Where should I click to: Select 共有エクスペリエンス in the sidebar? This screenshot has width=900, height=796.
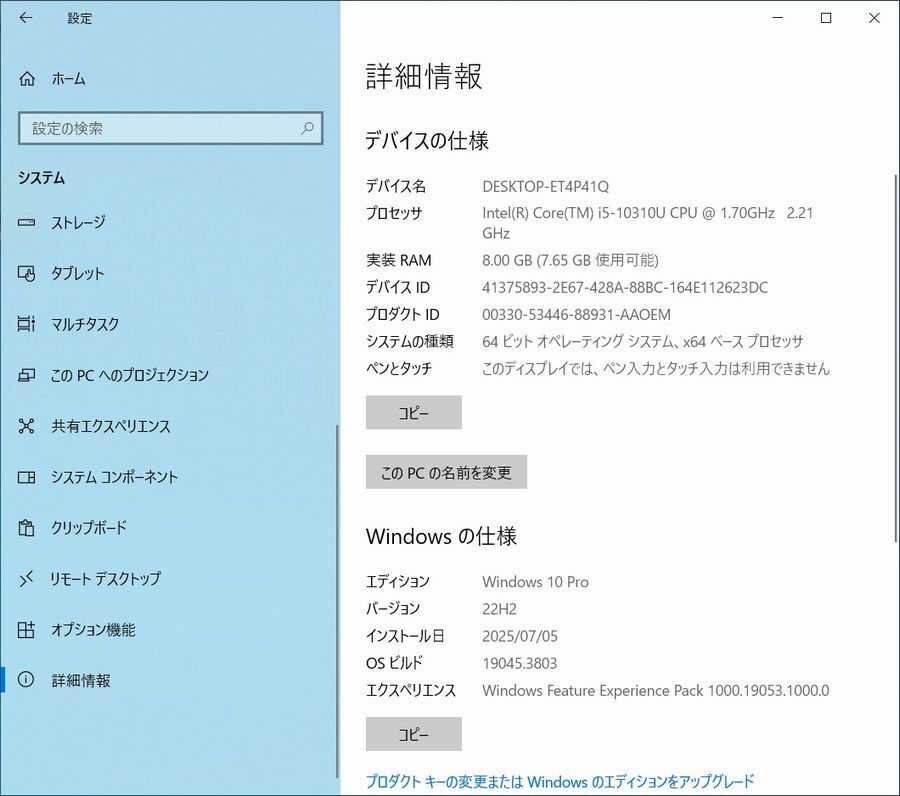pos(169,426)
